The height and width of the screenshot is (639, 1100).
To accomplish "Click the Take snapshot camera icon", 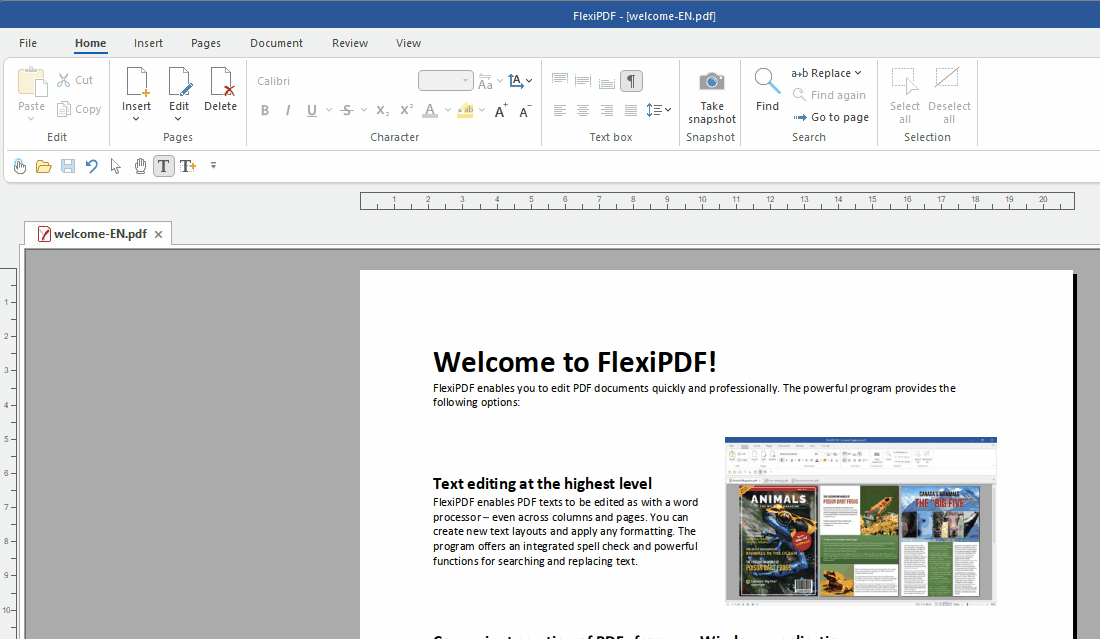I will 711,82.
